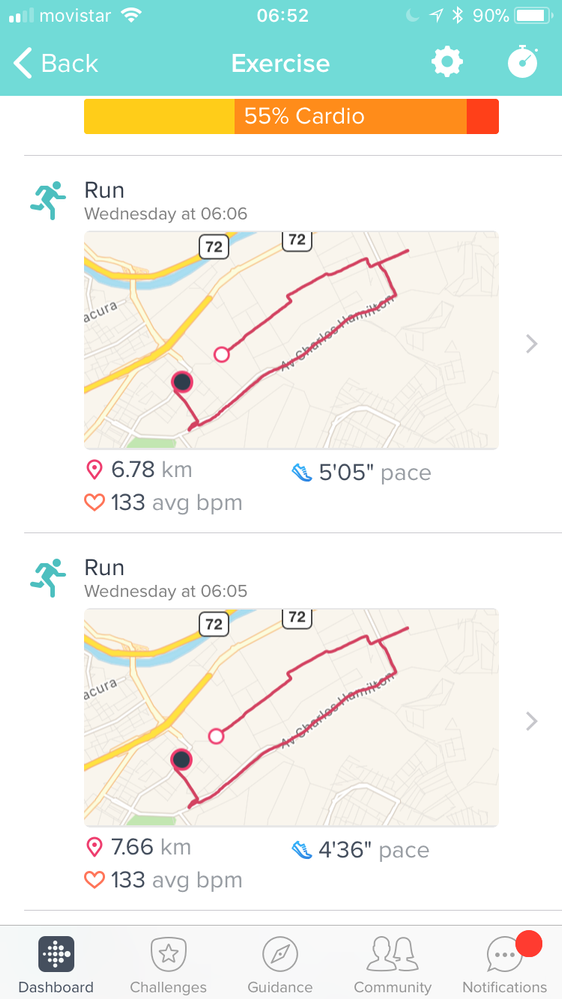Open settings gear icon in header
Image resolution: width=562 pixels, height=999 pixels.
point(447,62)
